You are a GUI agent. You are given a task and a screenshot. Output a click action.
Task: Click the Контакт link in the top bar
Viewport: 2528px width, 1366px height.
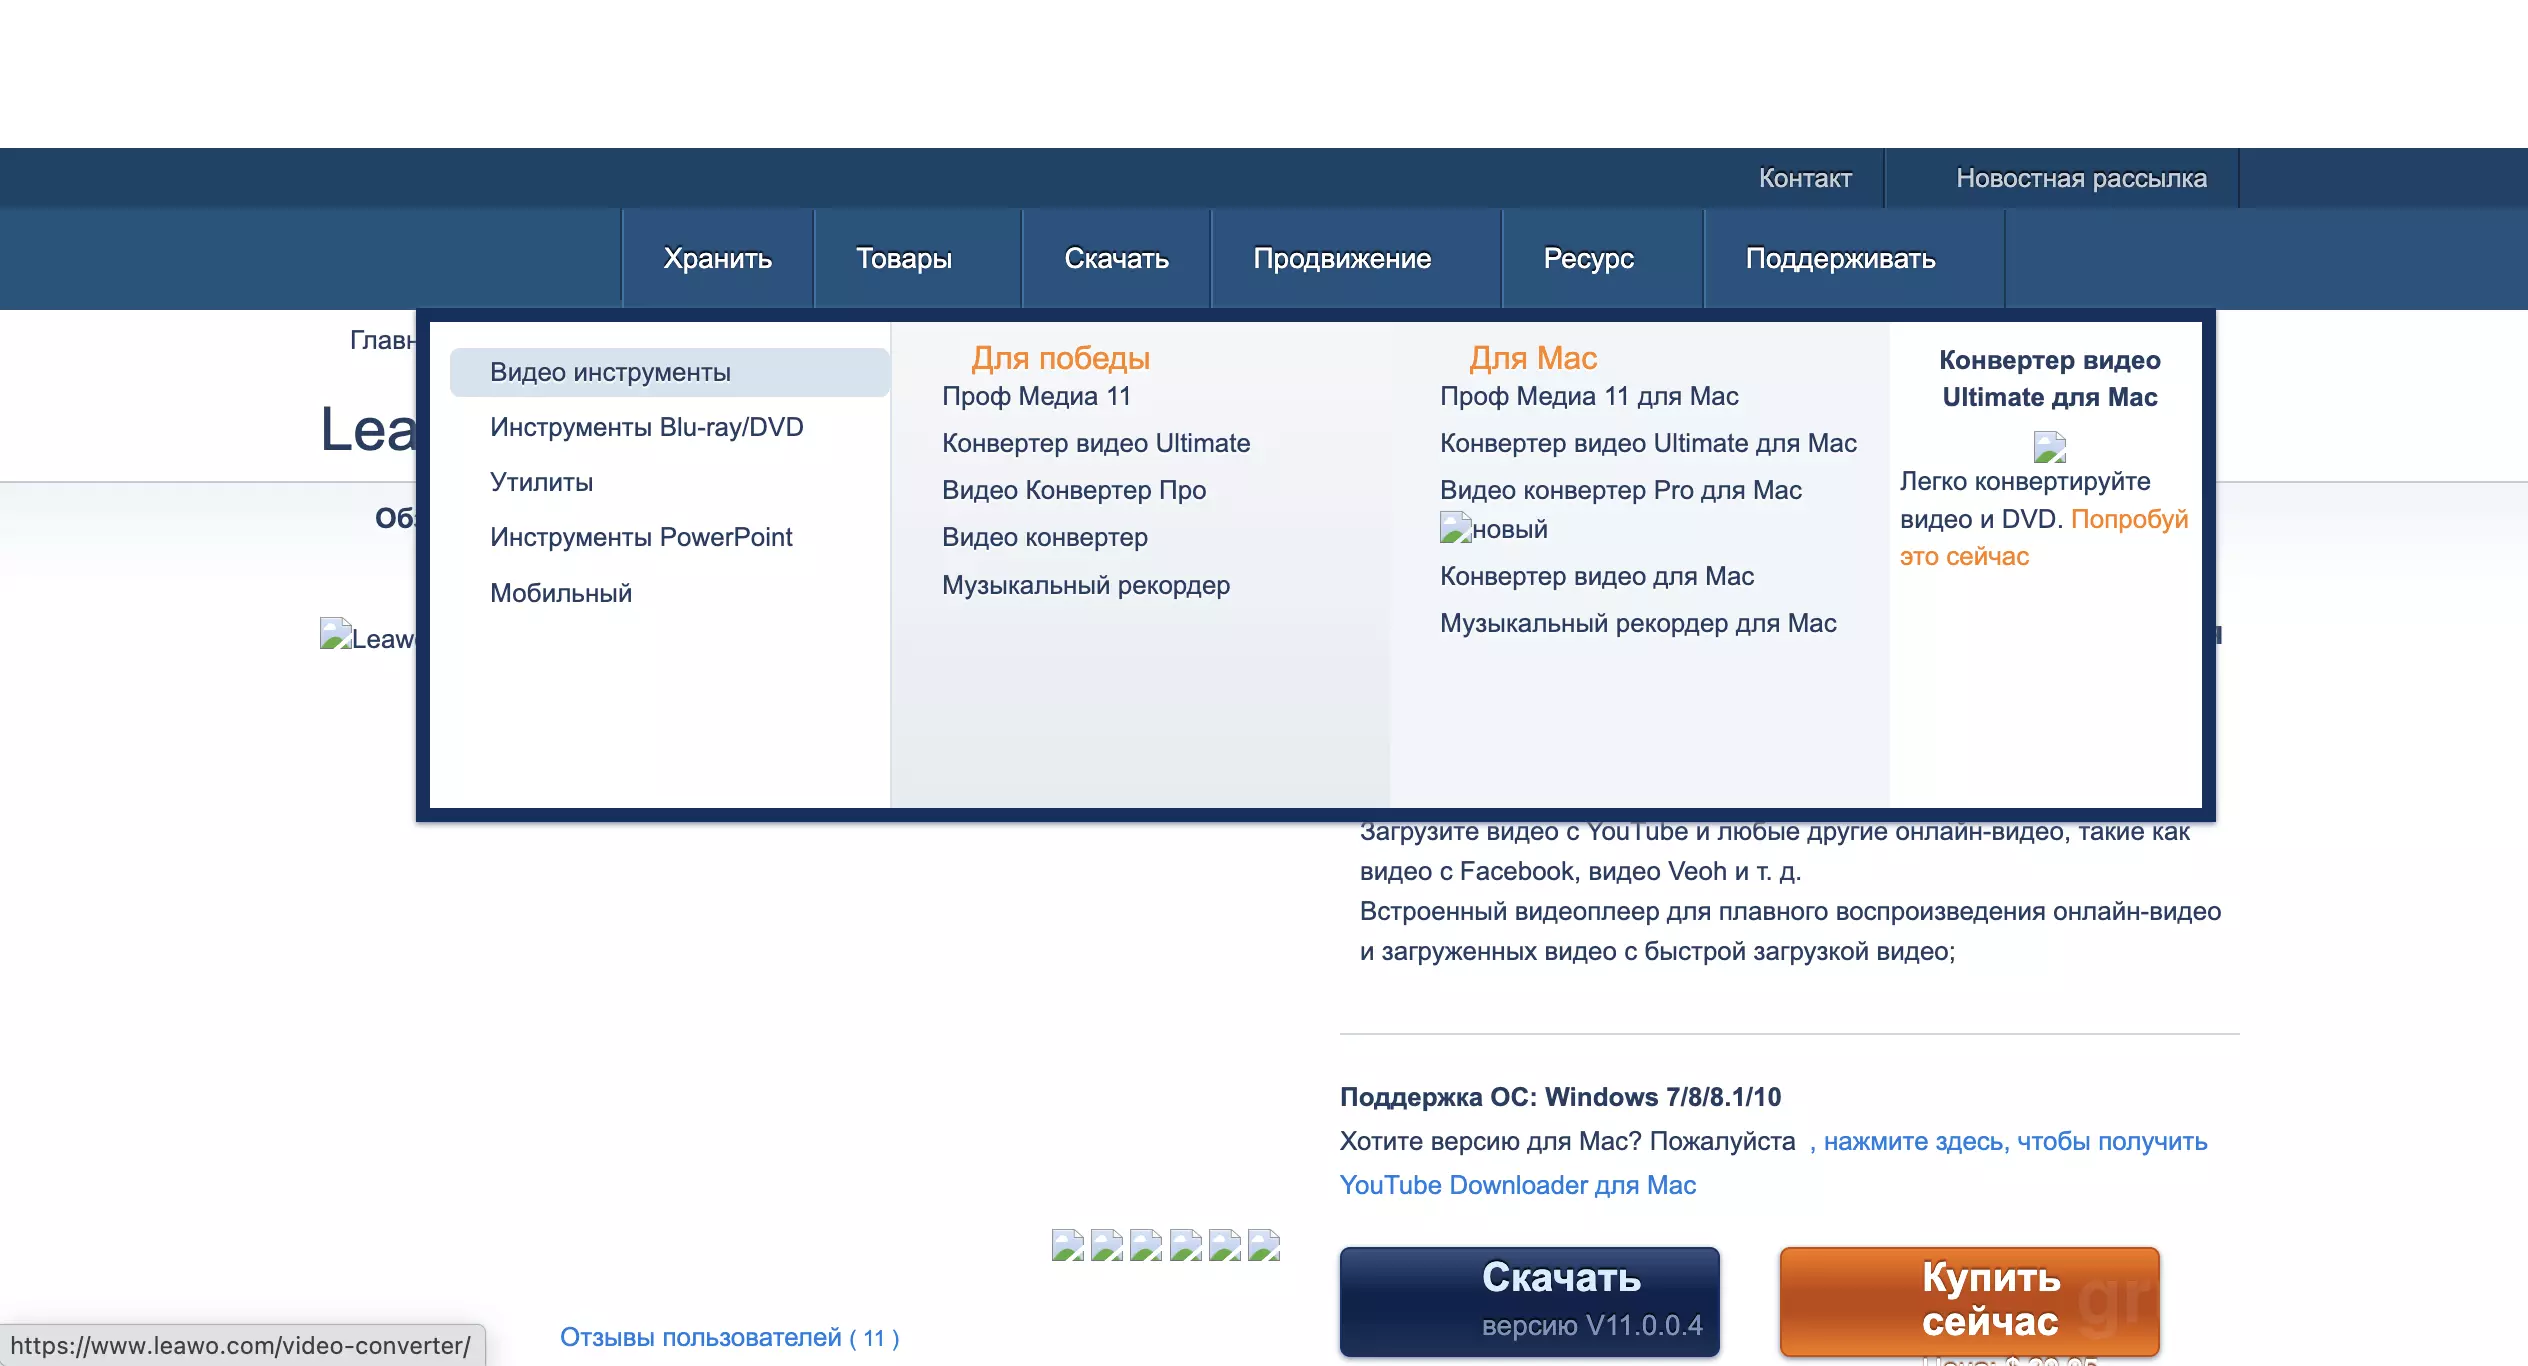coord(1805,178)
